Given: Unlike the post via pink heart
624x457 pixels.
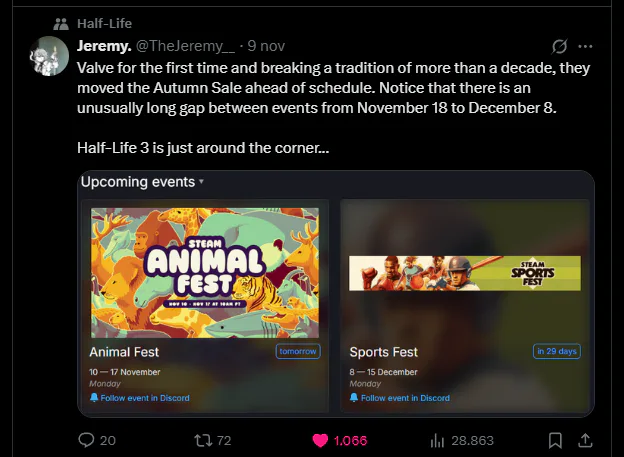Looking at the screenshot, I should [x=320, y=440].
